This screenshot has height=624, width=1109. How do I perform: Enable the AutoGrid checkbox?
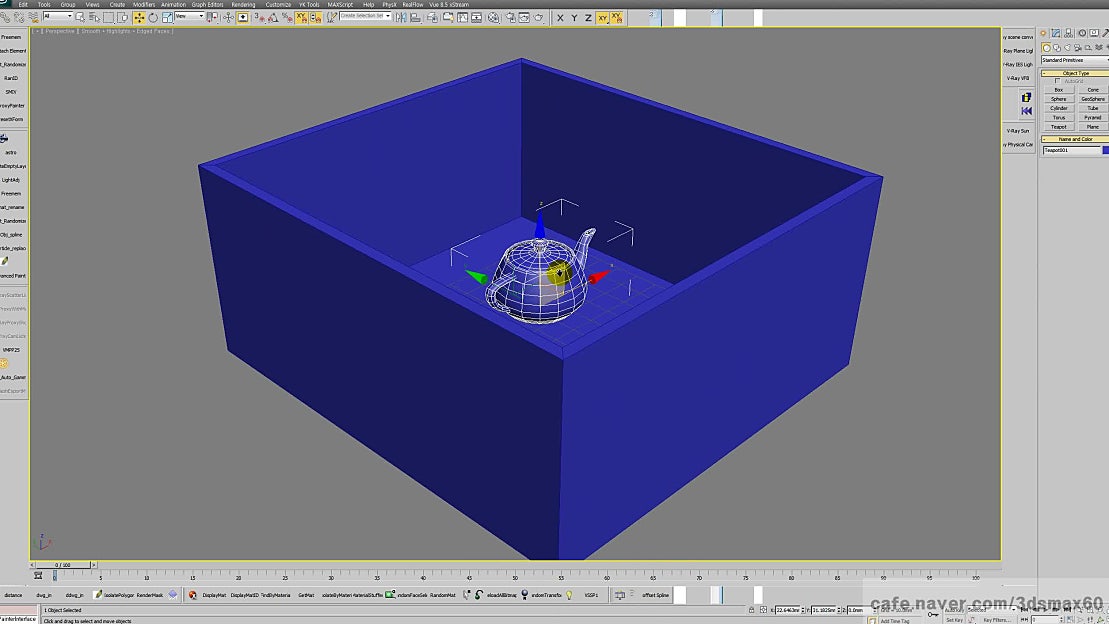(x=1057, y=81)
